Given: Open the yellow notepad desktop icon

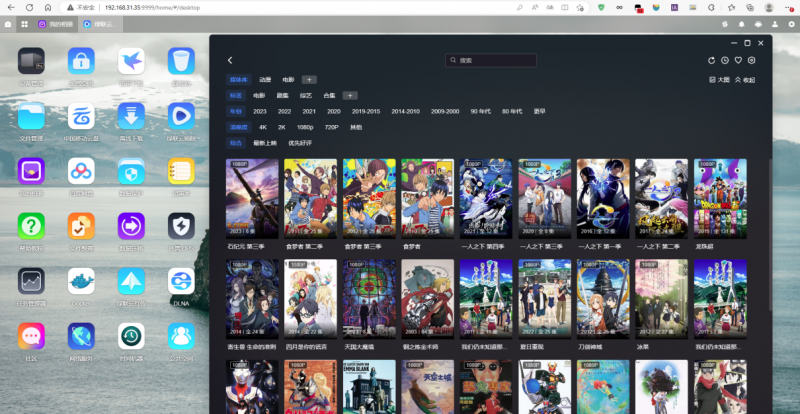Looking at the screenshot, I should coord(181,171).
